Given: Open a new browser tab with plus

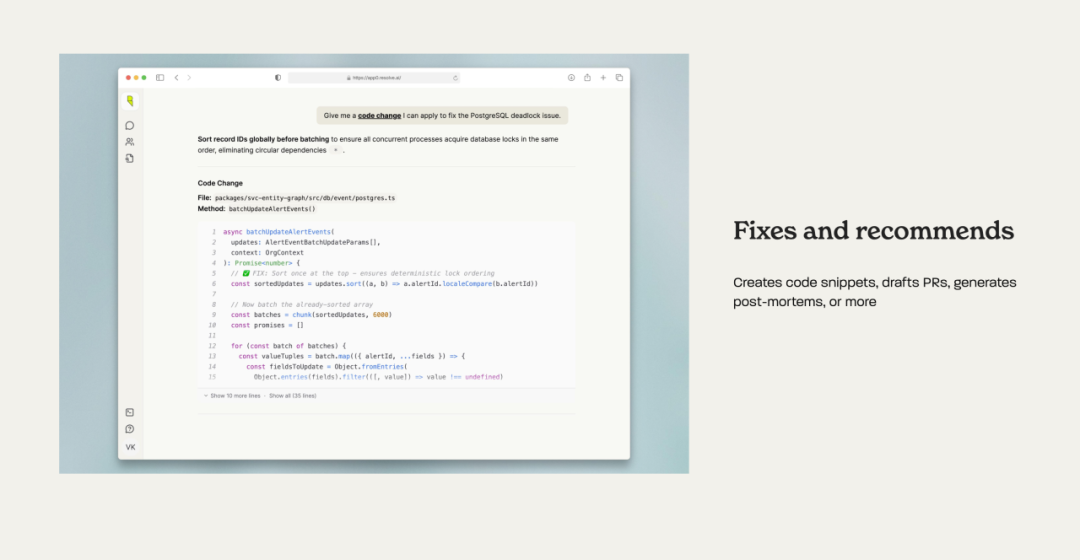Looking at the screenshot, I should tap(603, 77).
